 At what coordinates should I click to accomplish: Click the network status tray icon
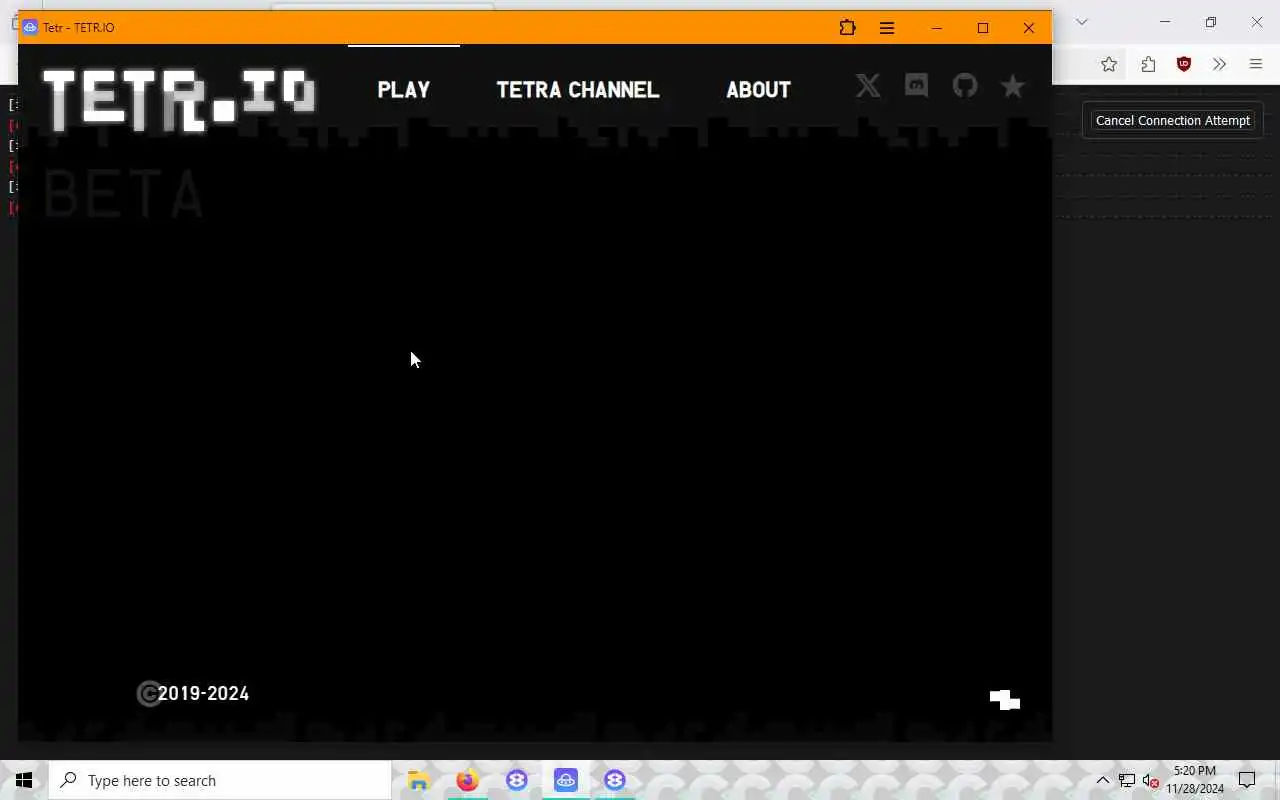(x=1127, y=780)
